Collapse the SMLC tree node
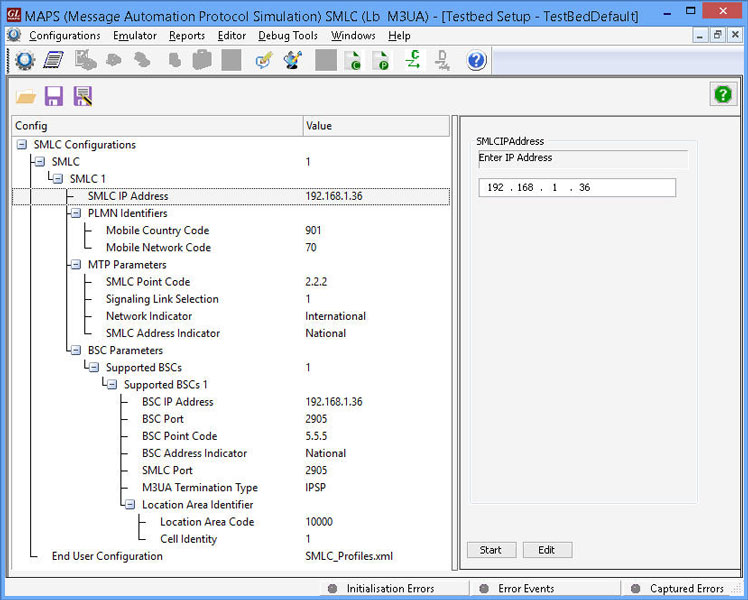Viewport: 748px width, 600px height. point(40,162)
